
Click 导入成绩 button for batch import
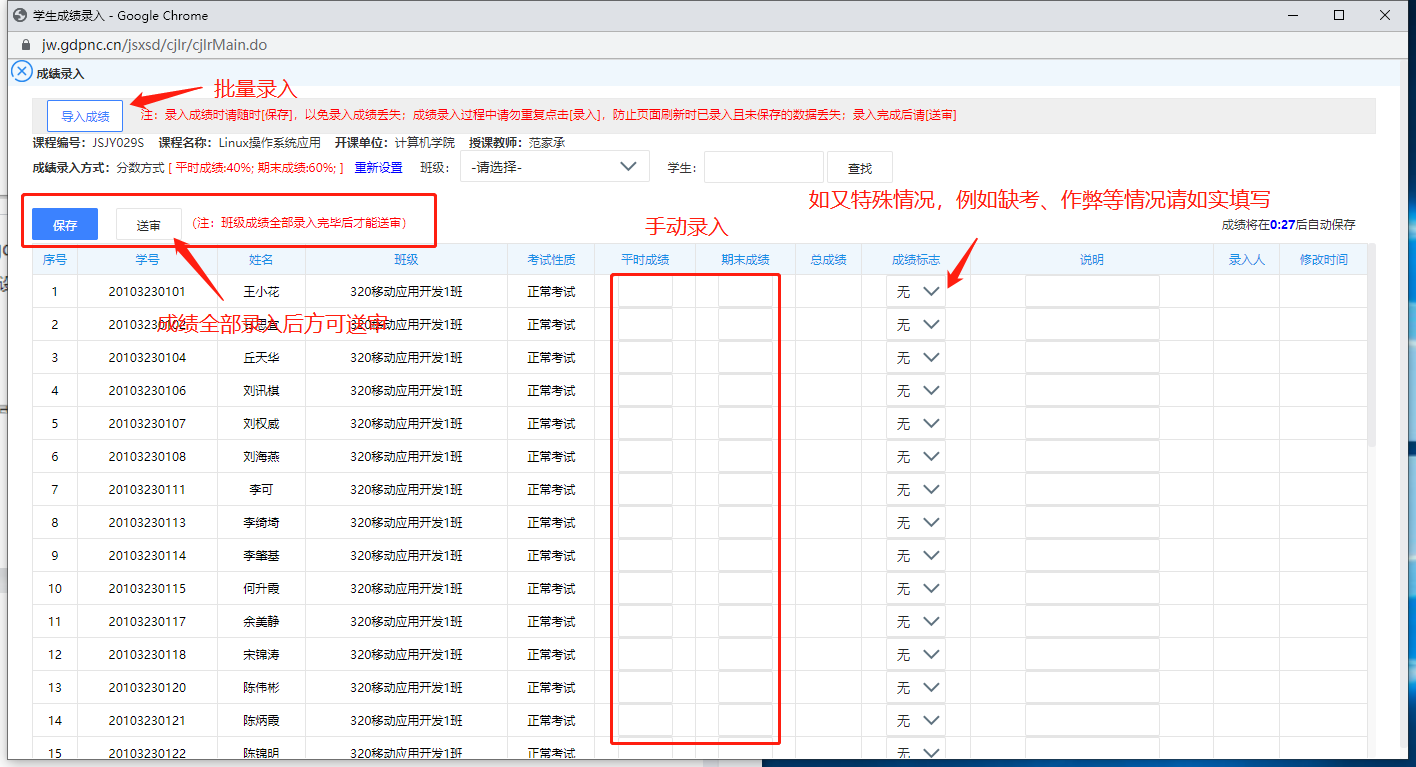coord(85,116)
